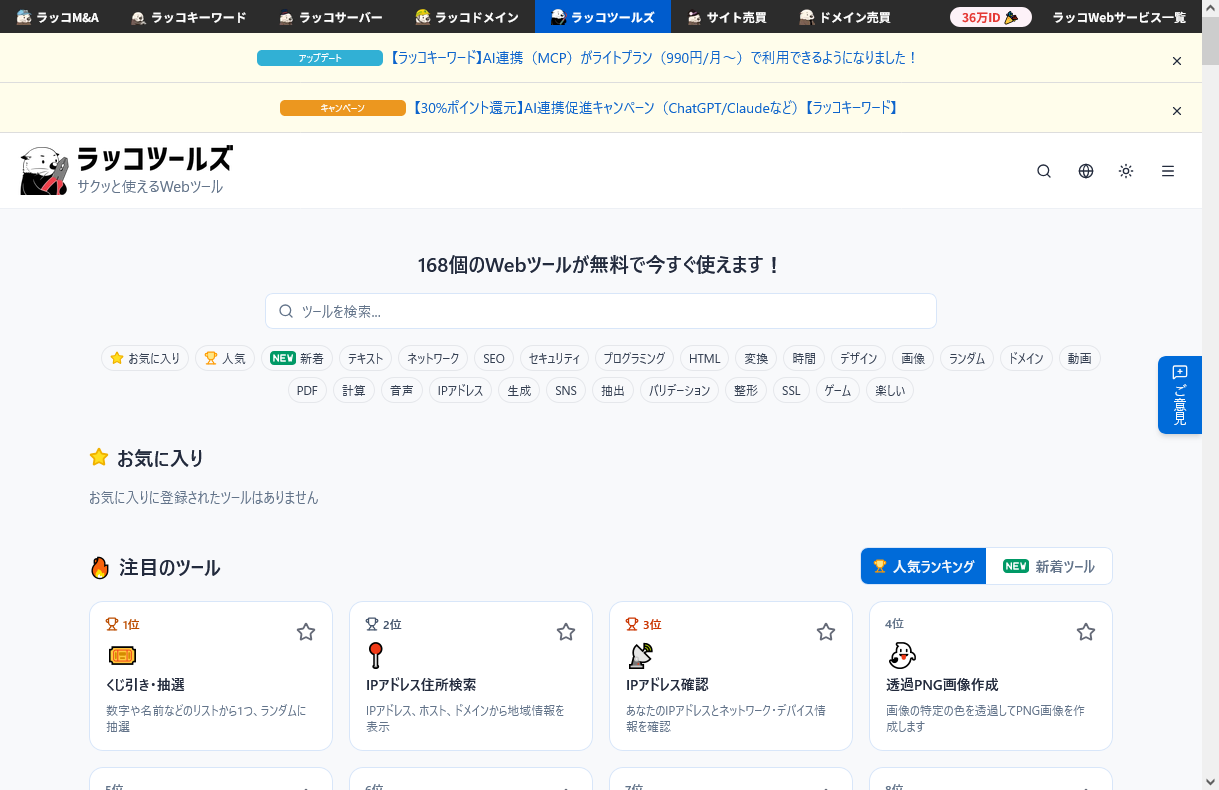Screen dimensions: 1219x790
Task: Filter by 生成 tag
Action: (519, 390)
